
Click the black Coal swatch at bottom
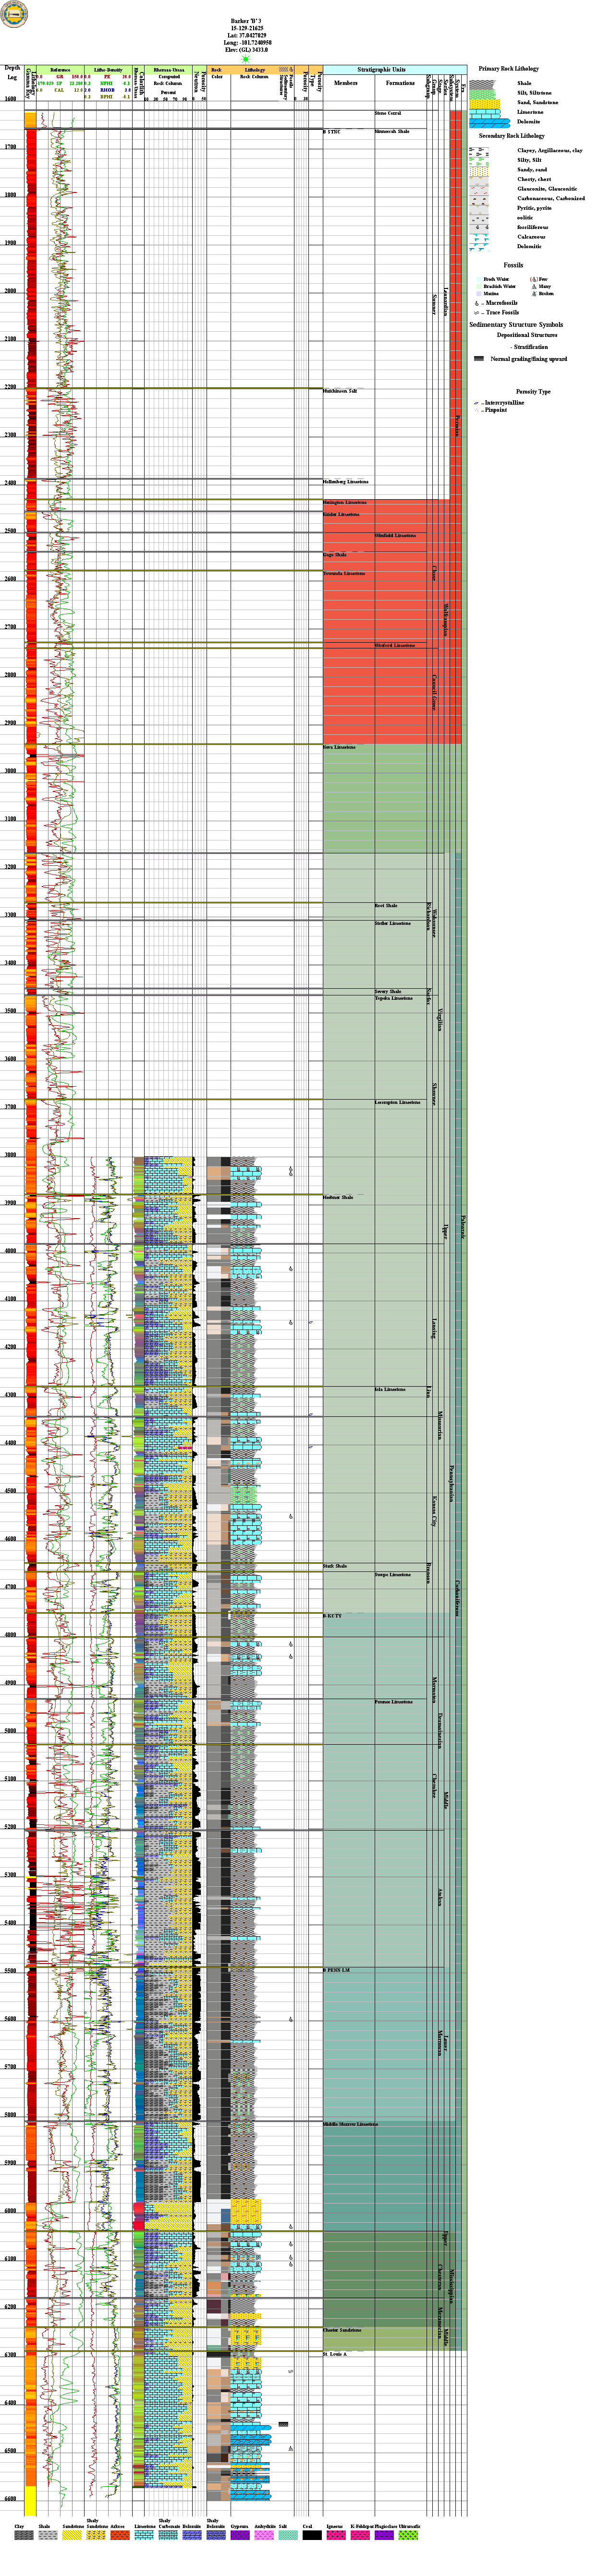312,2535
